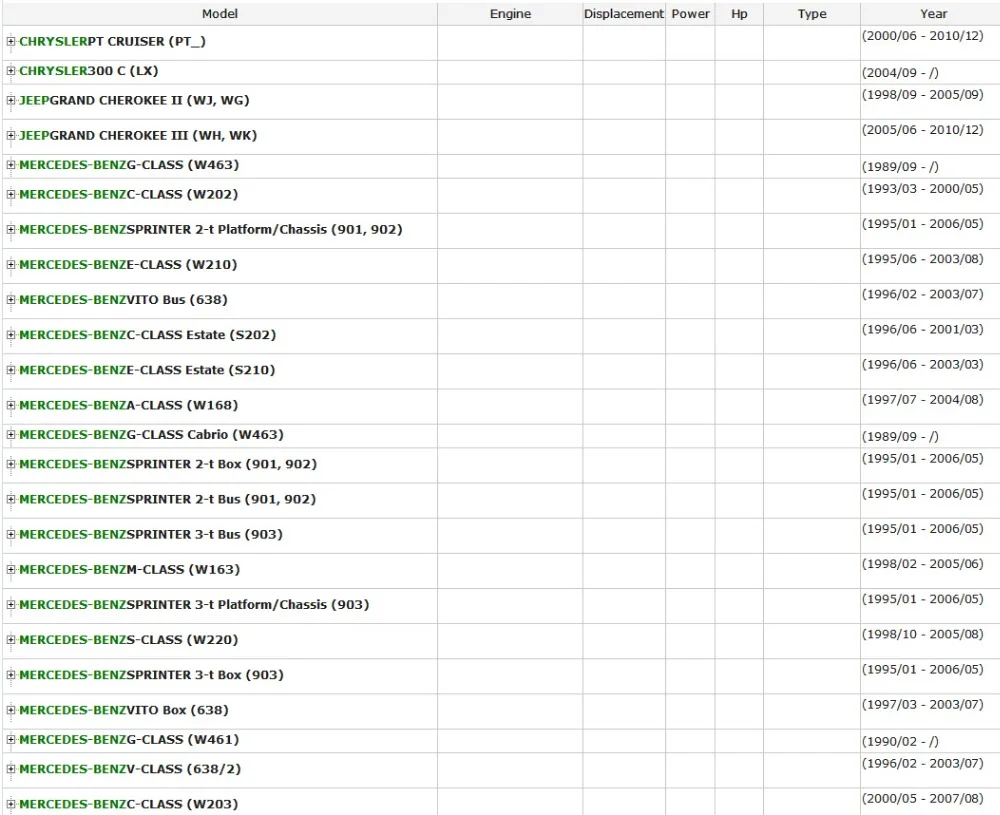This screenshot has height=815, width=1000.
Task: Select MERCEDES-BENZ VITO Bus (638) name
Action: [x=123, y=299]
